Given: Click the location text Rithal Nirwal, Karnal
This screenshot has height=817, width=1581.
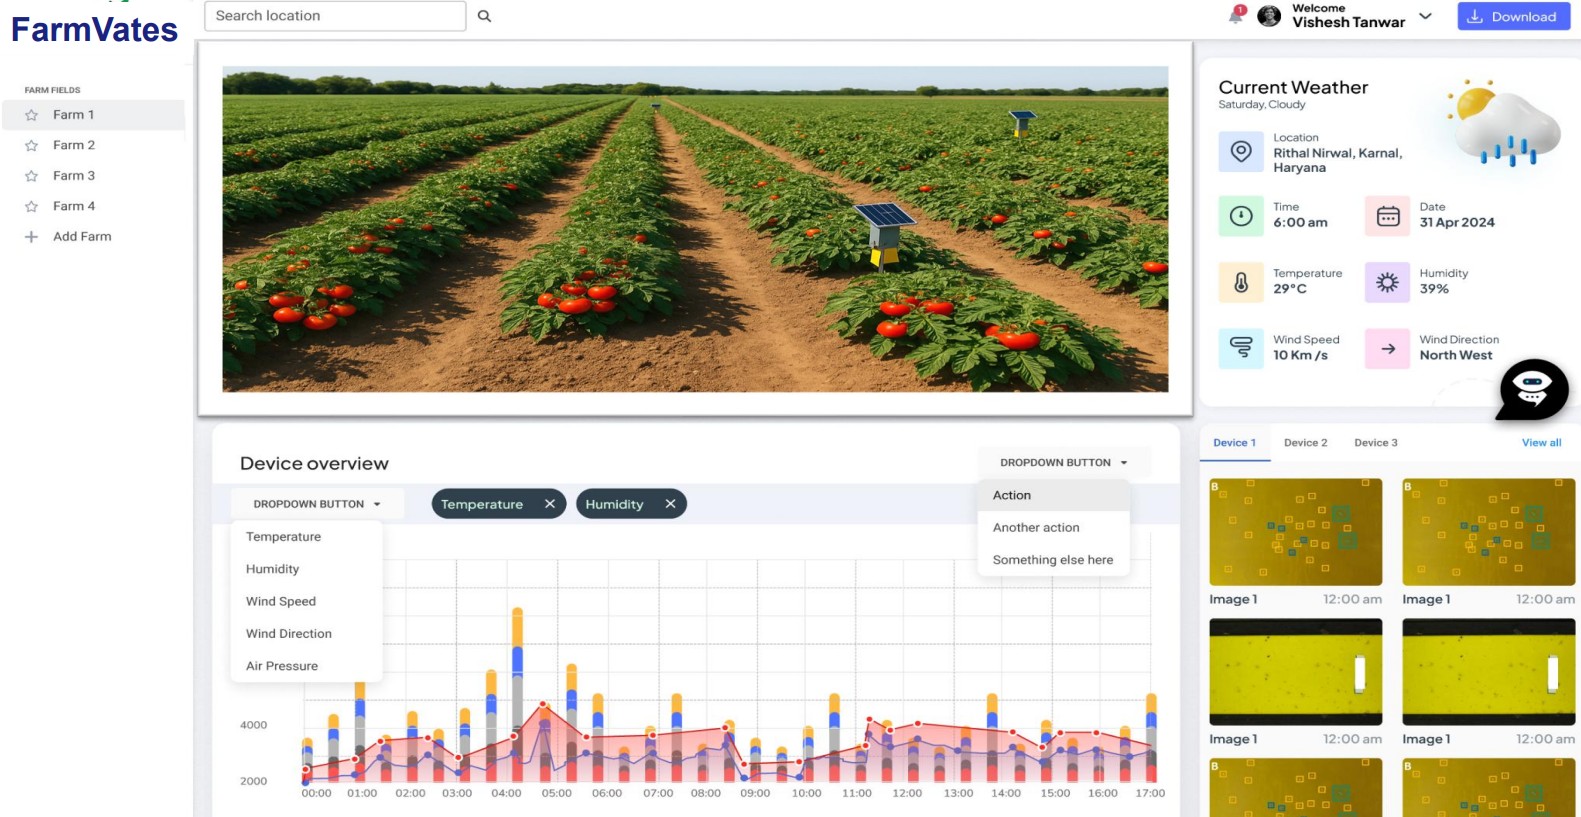Looking at the screenshot, I should 1338,160.
